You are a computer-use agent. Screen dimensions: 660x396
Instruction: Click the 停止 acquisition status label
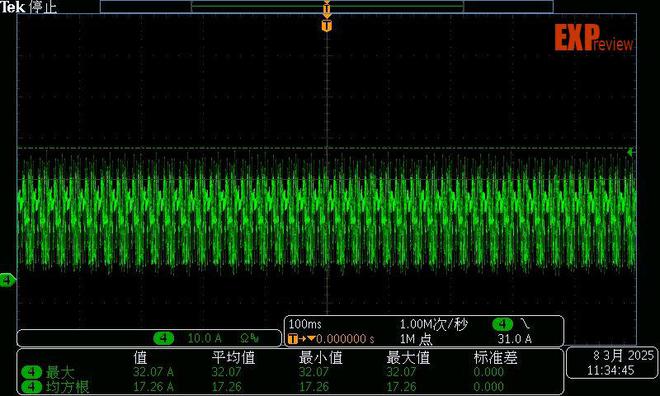43,7
